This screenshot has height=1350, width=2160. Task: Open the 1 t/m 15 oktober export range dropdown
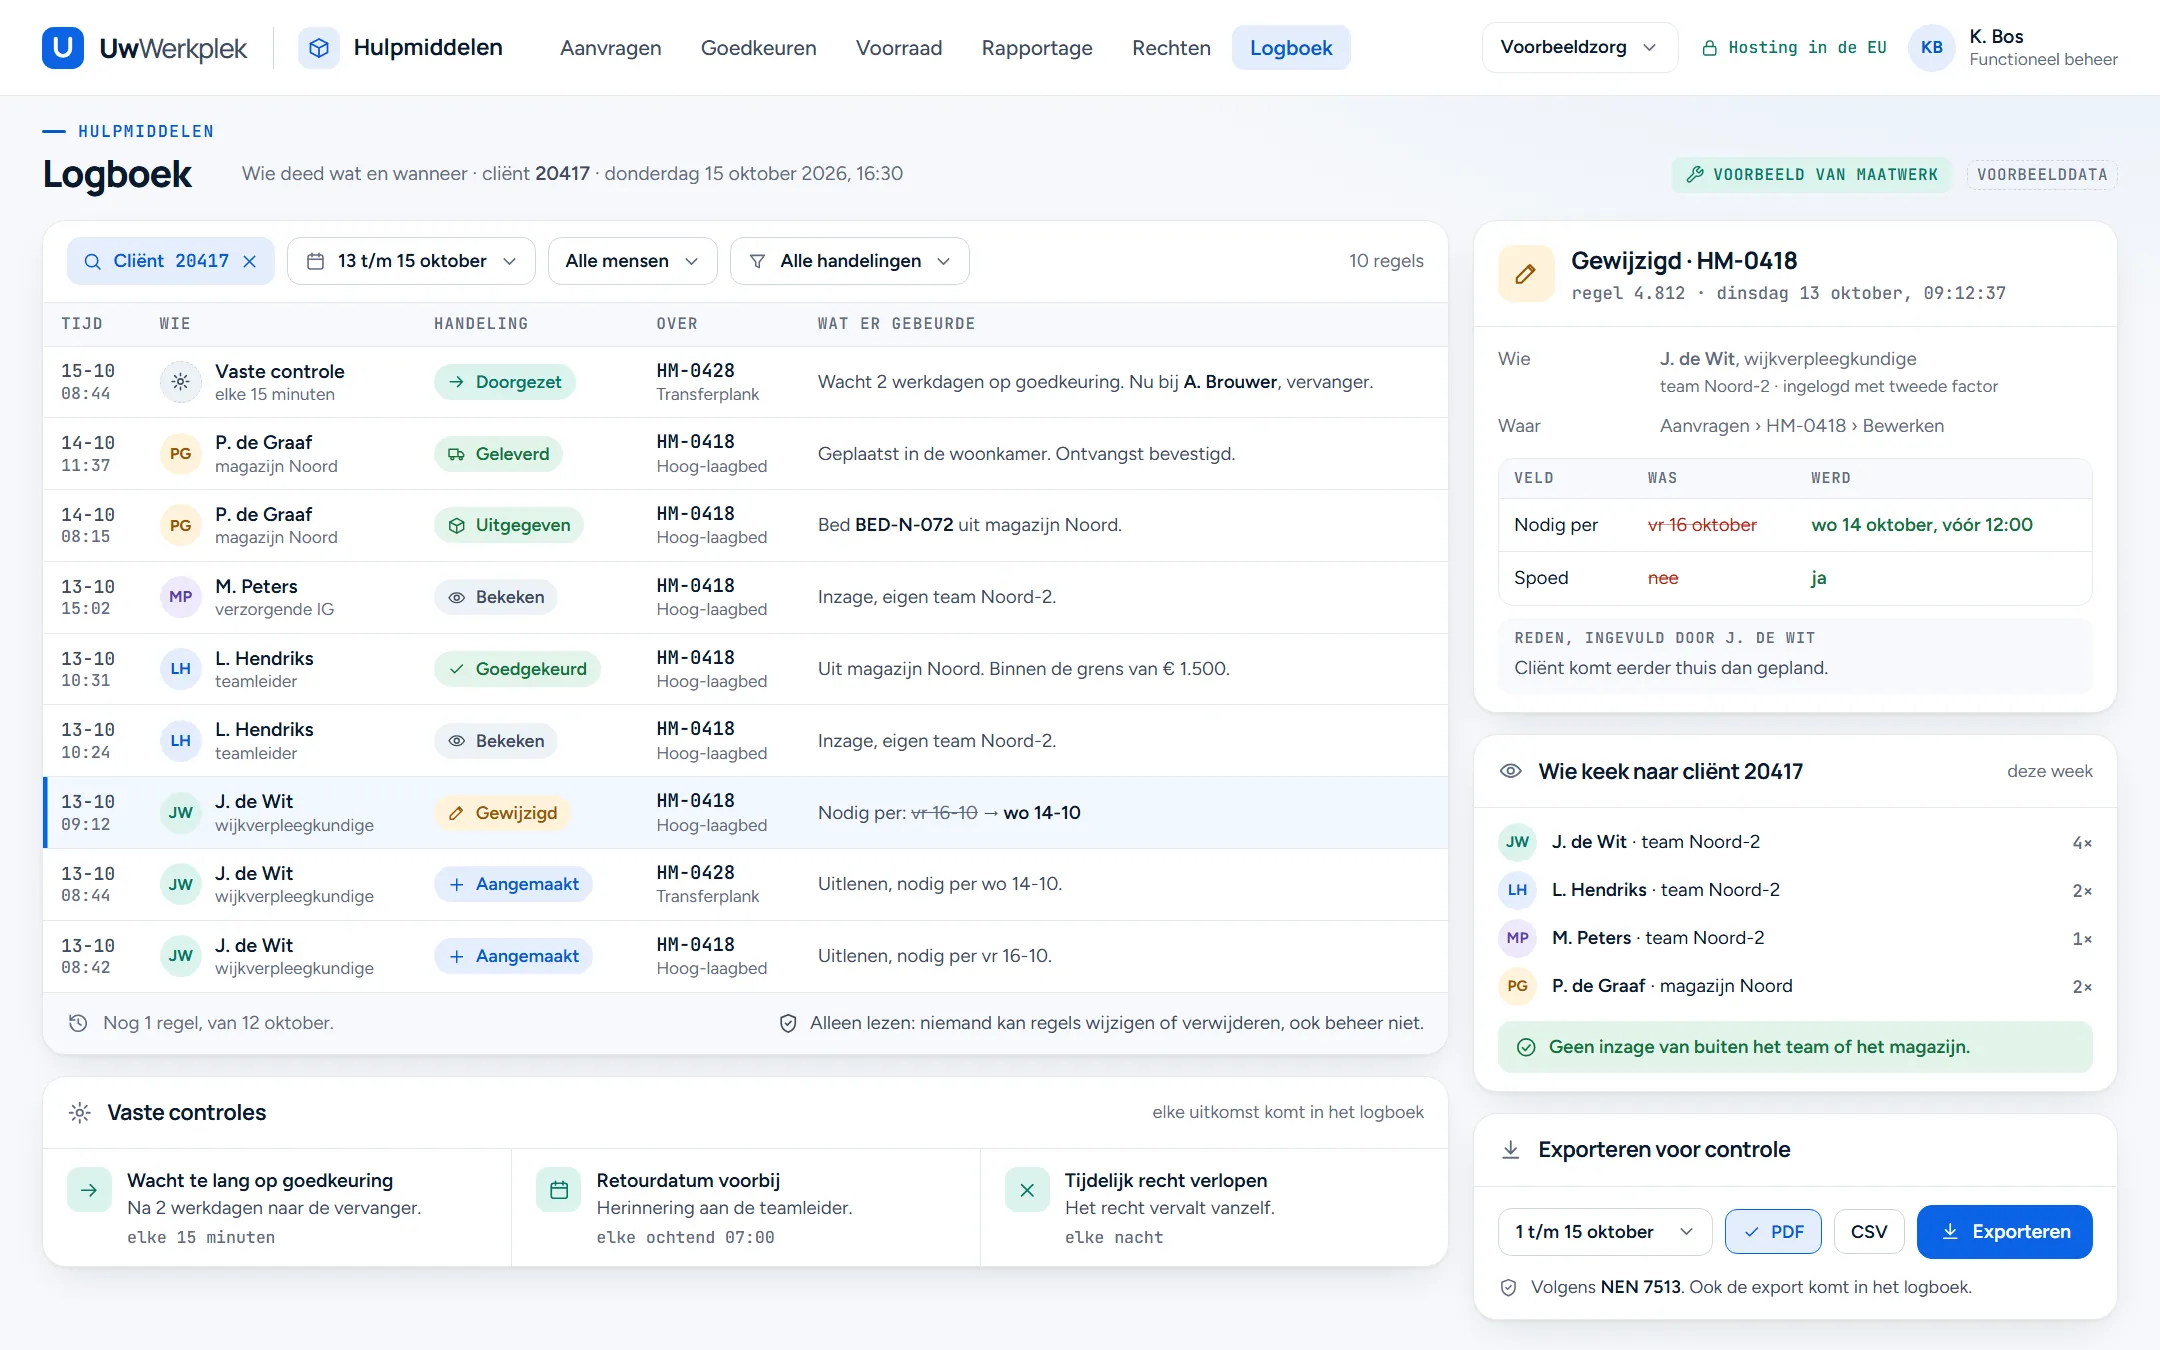point(1605,1232)
